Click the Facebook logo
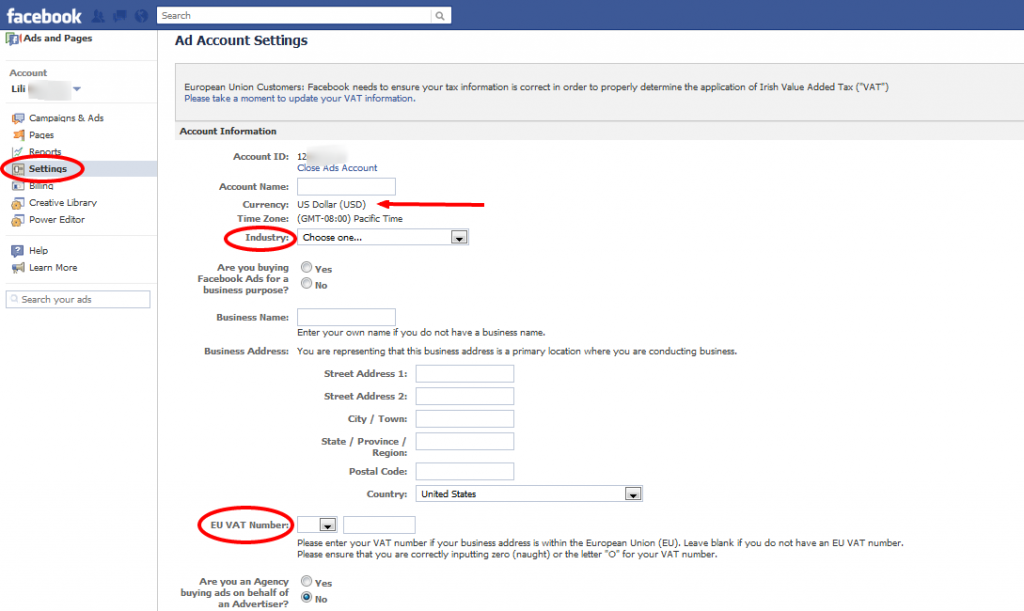This screenshot has height=611, width=1024. point(44,16)
